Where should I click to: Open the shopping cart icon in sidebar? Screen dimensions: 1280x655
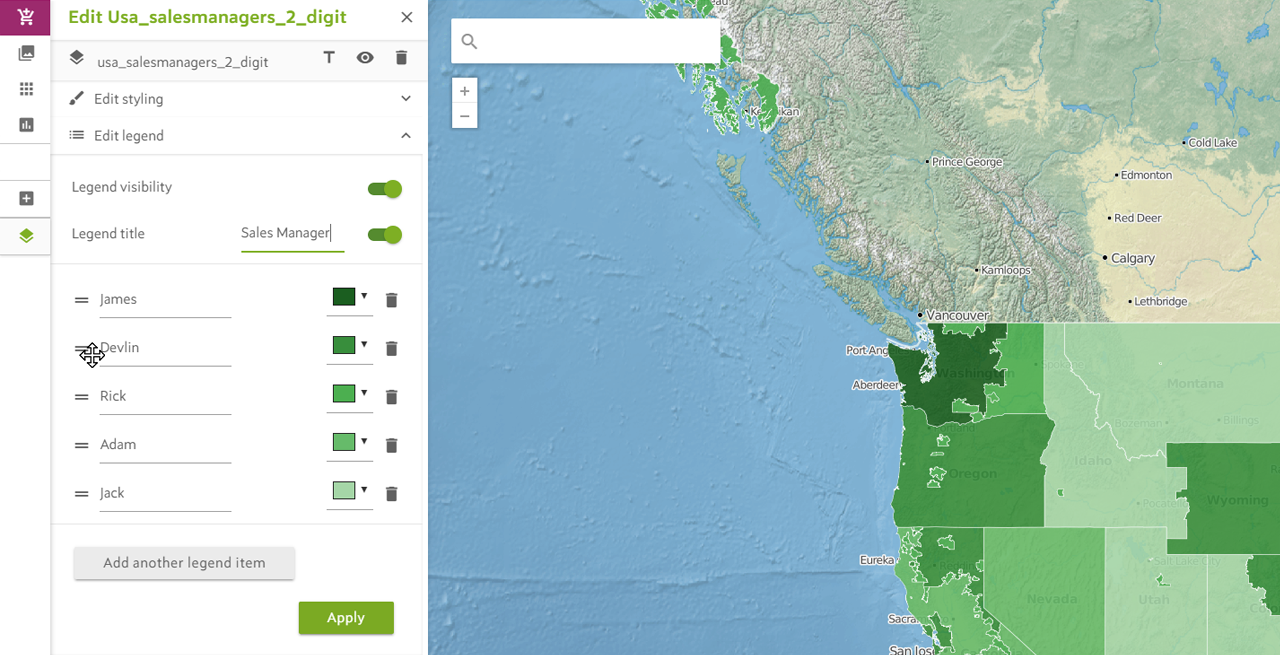coord(26,17)
